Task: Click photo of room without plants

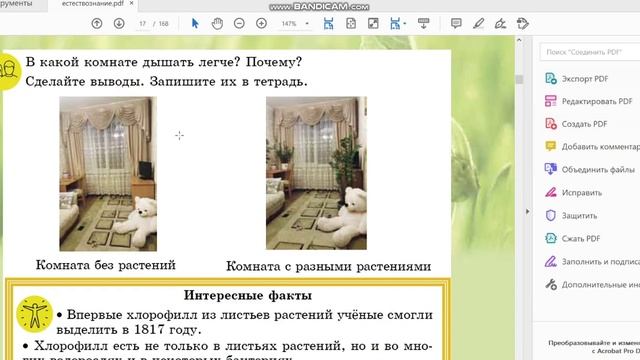Action: [108, 174]
